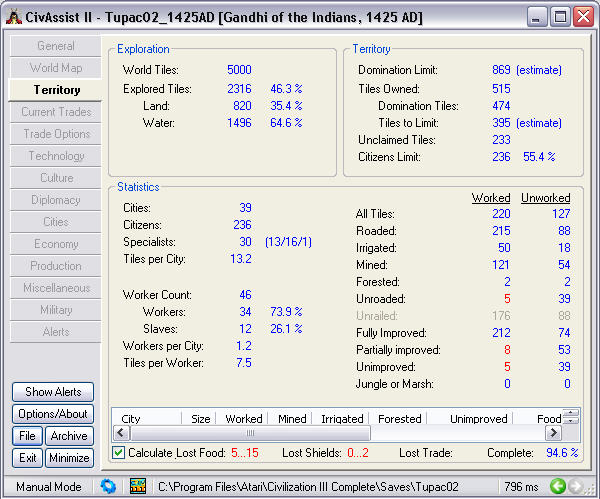This screenshot has width=600, height=499.
Task: Click the right arrow of city list scrollbar
Action: (x=553, y=433)
